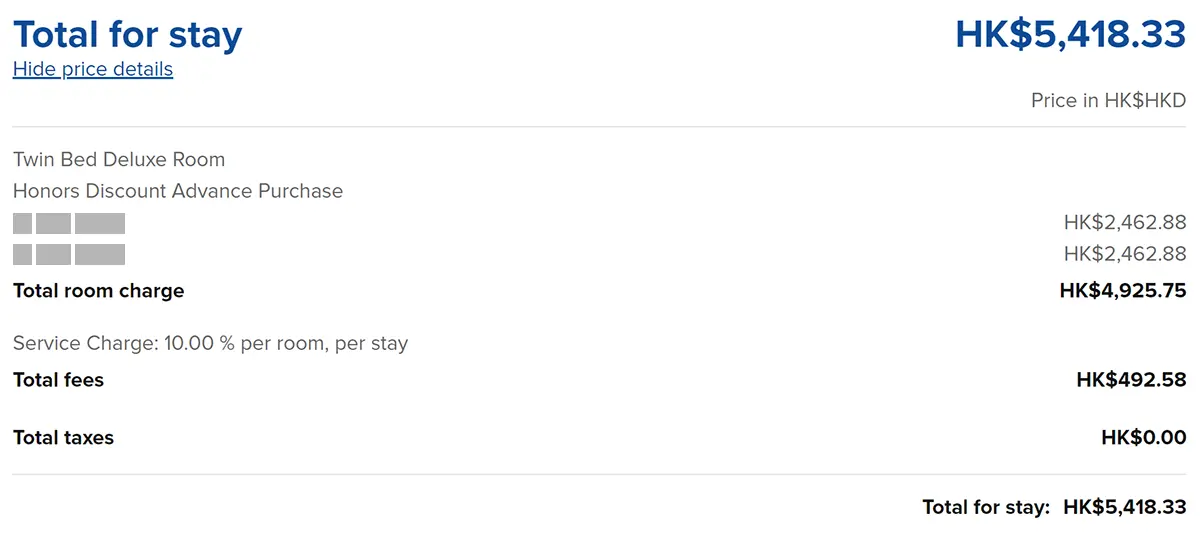The image size is (1200, 540).
Task: Select the HK$0.00 taxes amount
Action: pos(1143,437)
